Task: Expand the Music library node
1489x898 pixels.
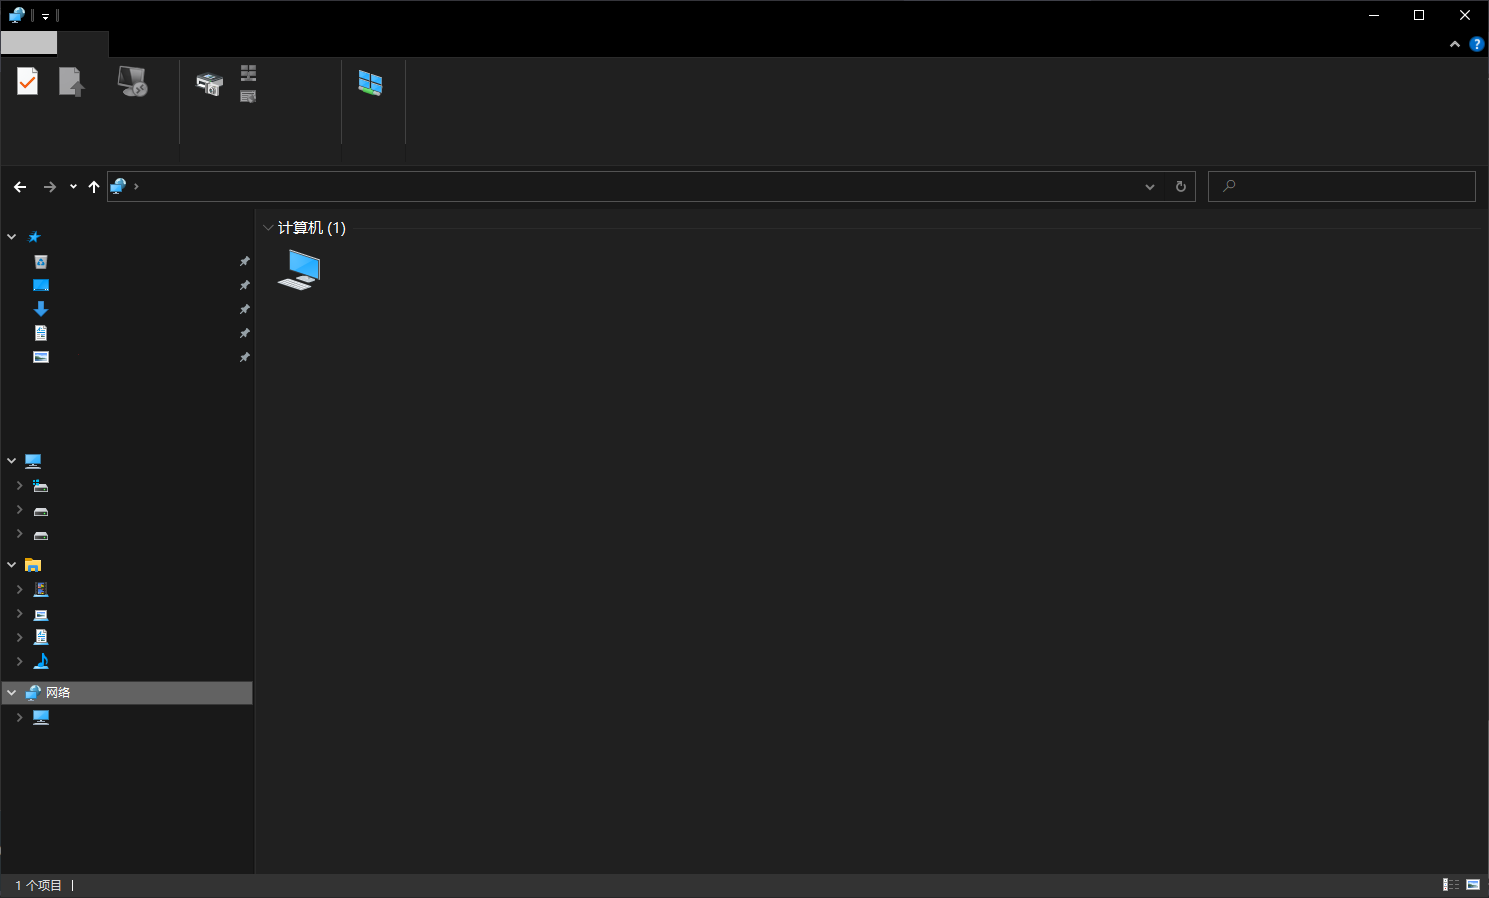Action: point(19,661)
